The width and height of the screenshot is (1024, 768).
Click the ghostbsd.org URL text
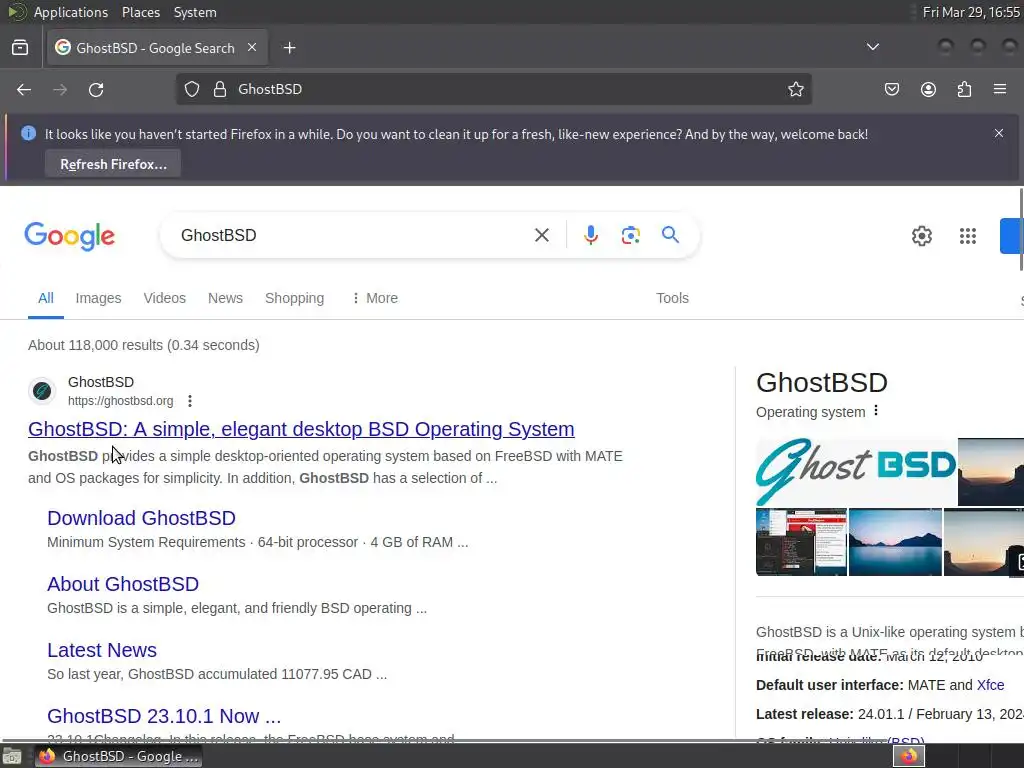[121, 401]
